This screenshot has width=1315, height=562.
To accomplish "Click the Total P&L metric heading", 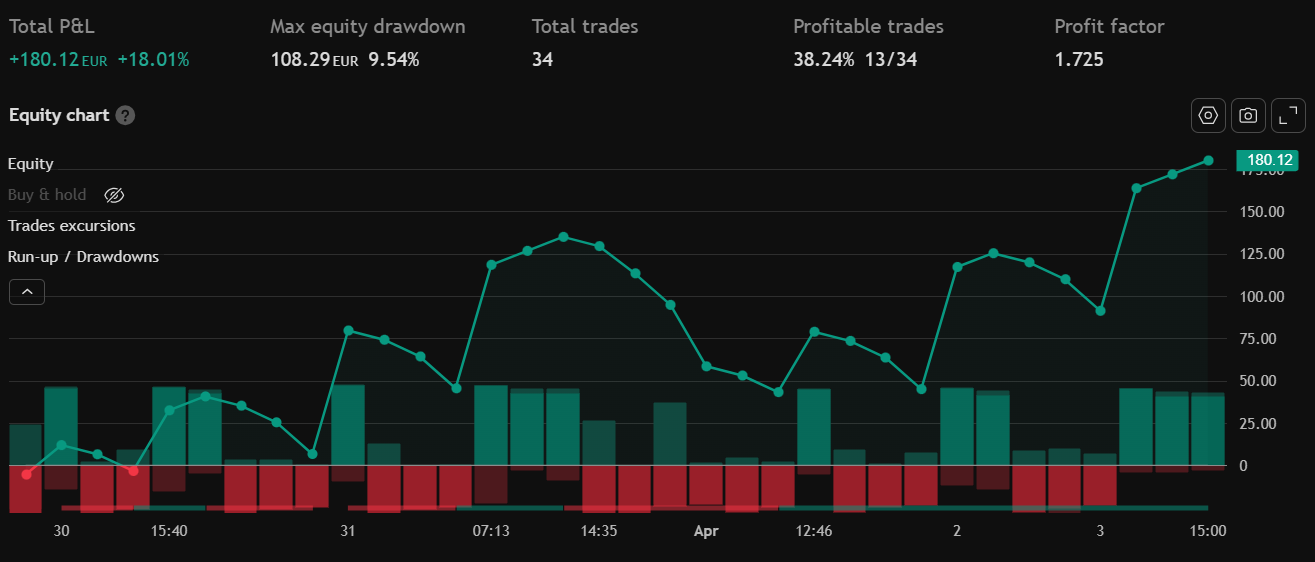I will 52,27.
